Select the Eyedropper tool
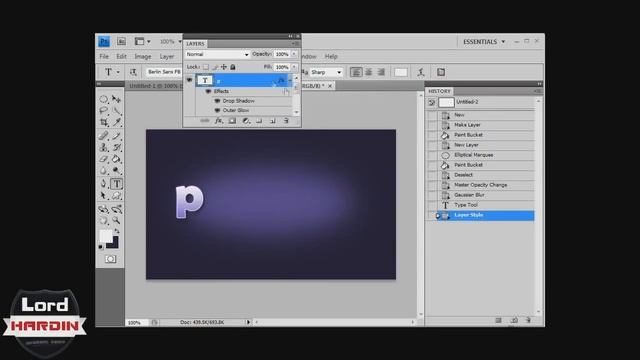Image resolution: width=640 pixels, height=360 pixels. [117, 122]
